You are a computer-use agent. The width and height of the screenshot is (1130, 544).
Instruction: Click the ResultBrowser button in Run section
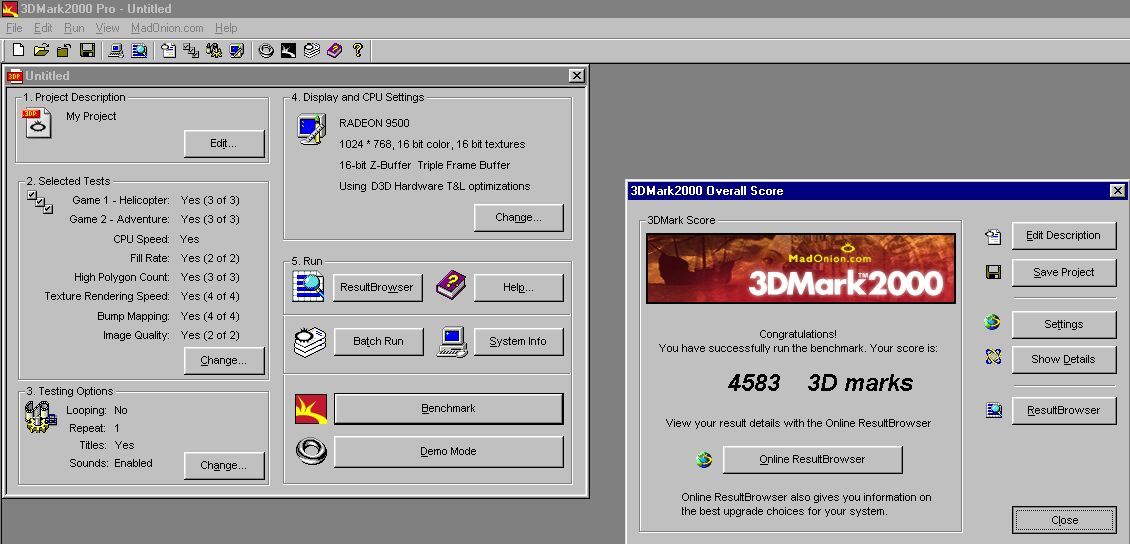378,287
